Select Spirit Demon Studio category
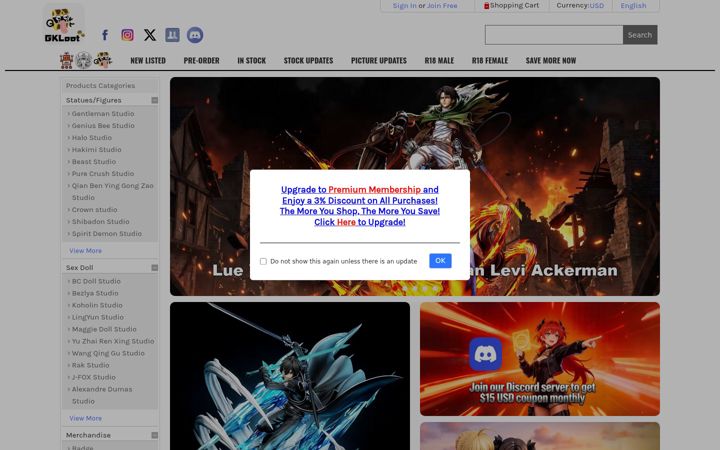 coord(107,233)
